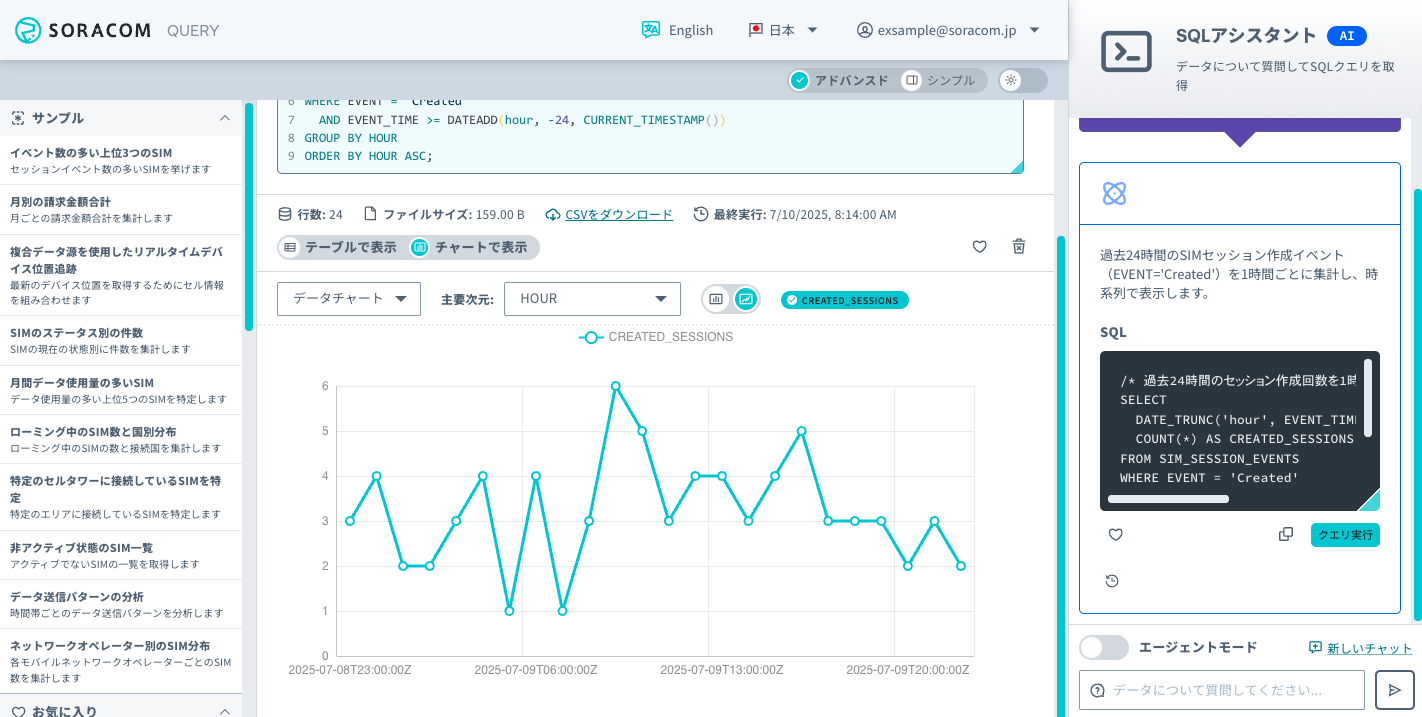Click the CSV download cloud icon

pos(553,214)
